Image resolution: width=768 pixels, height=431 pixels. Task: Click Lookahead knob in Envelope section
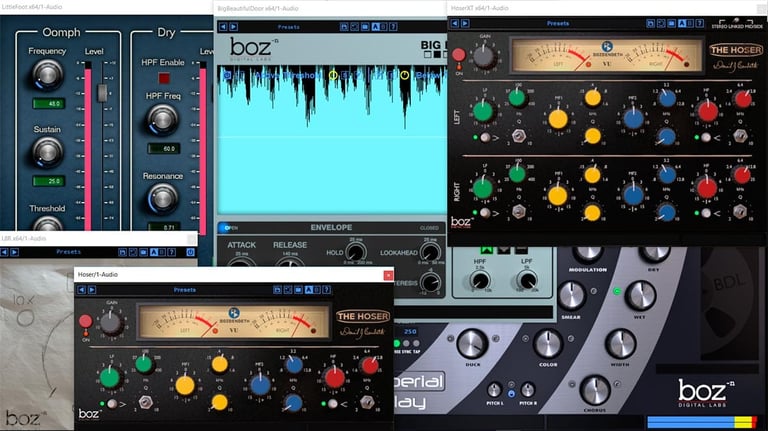point(431,252)
